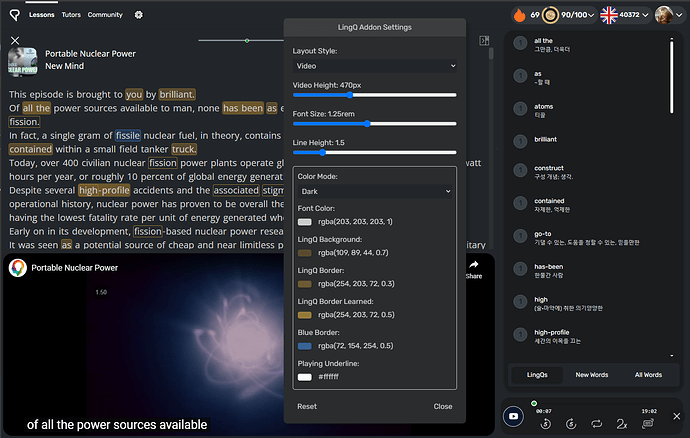
Task: Click the 'New Mind' course name
Action: pos(64,66)
